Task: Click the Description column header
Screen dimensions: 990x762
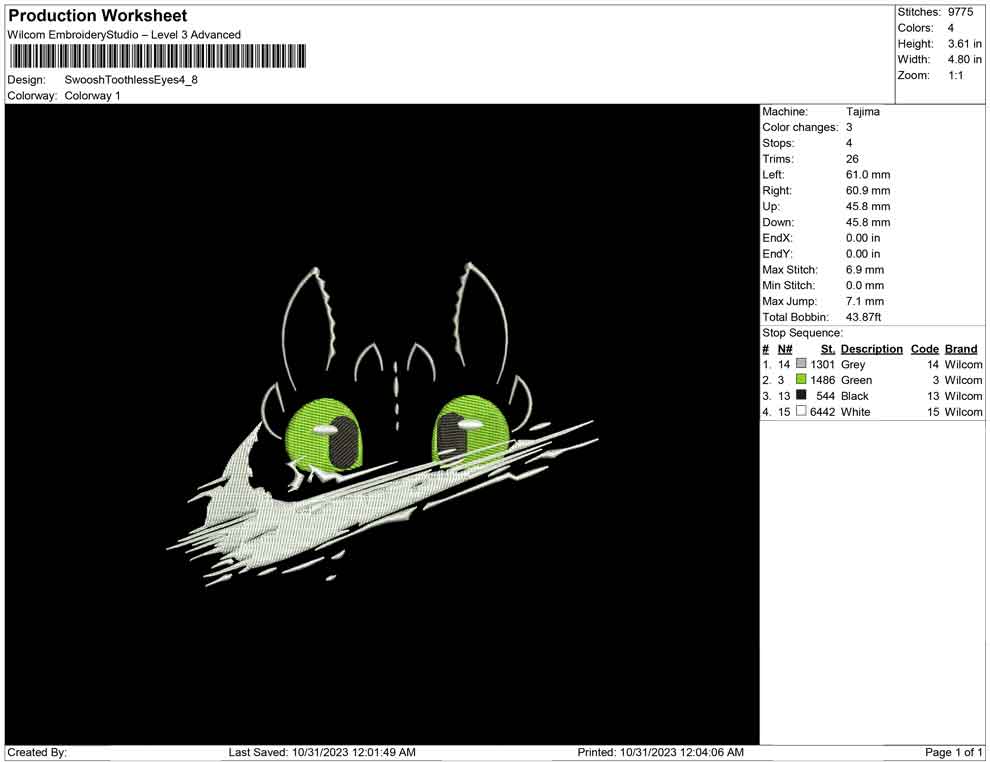Action: [871, 349]
